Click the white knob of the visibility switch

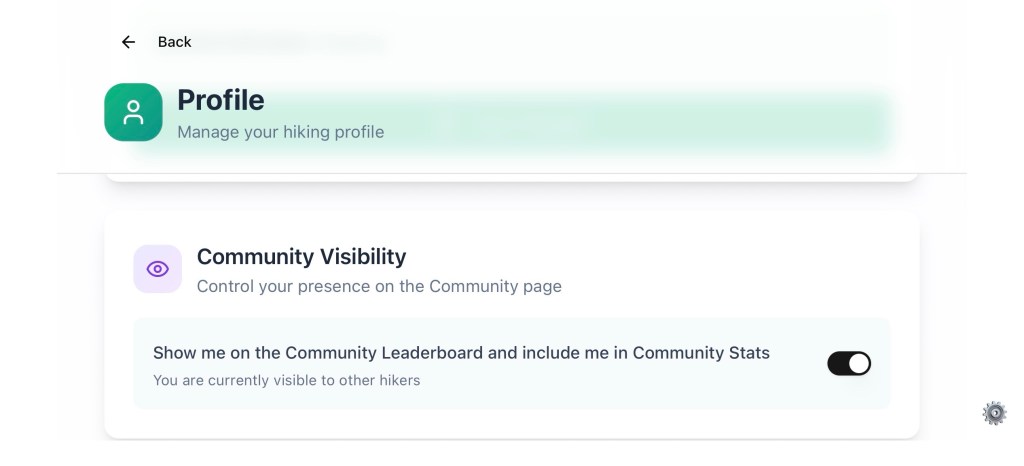click(859, 363)
